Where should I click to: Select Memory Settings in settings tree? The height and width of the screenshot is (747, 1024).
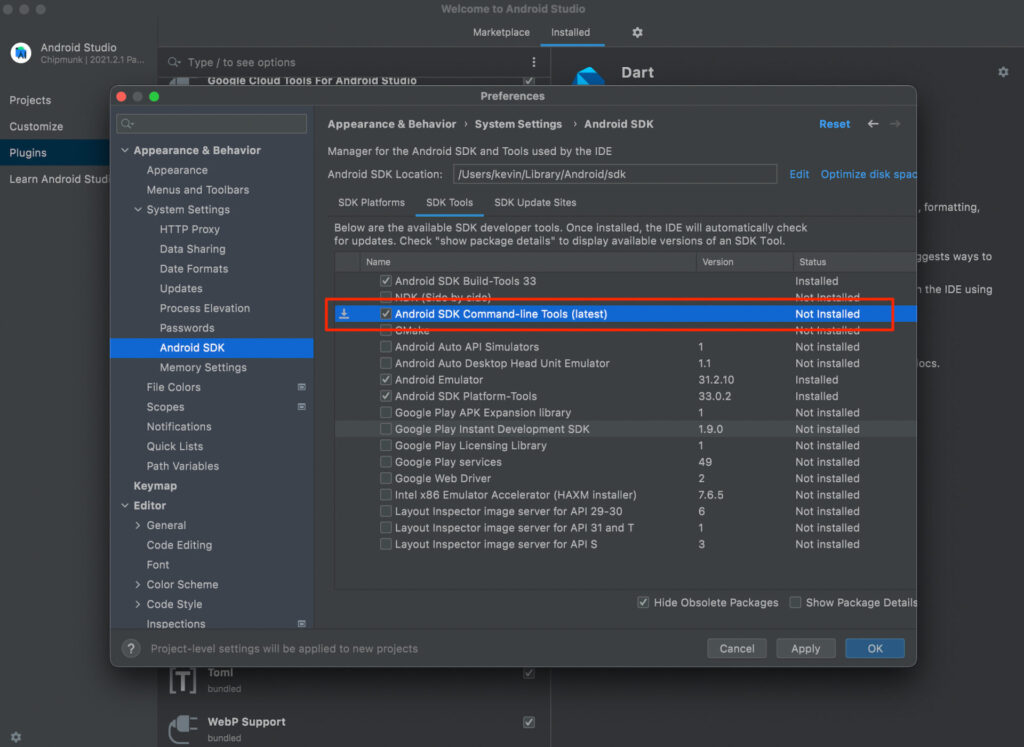pos(203,368)
